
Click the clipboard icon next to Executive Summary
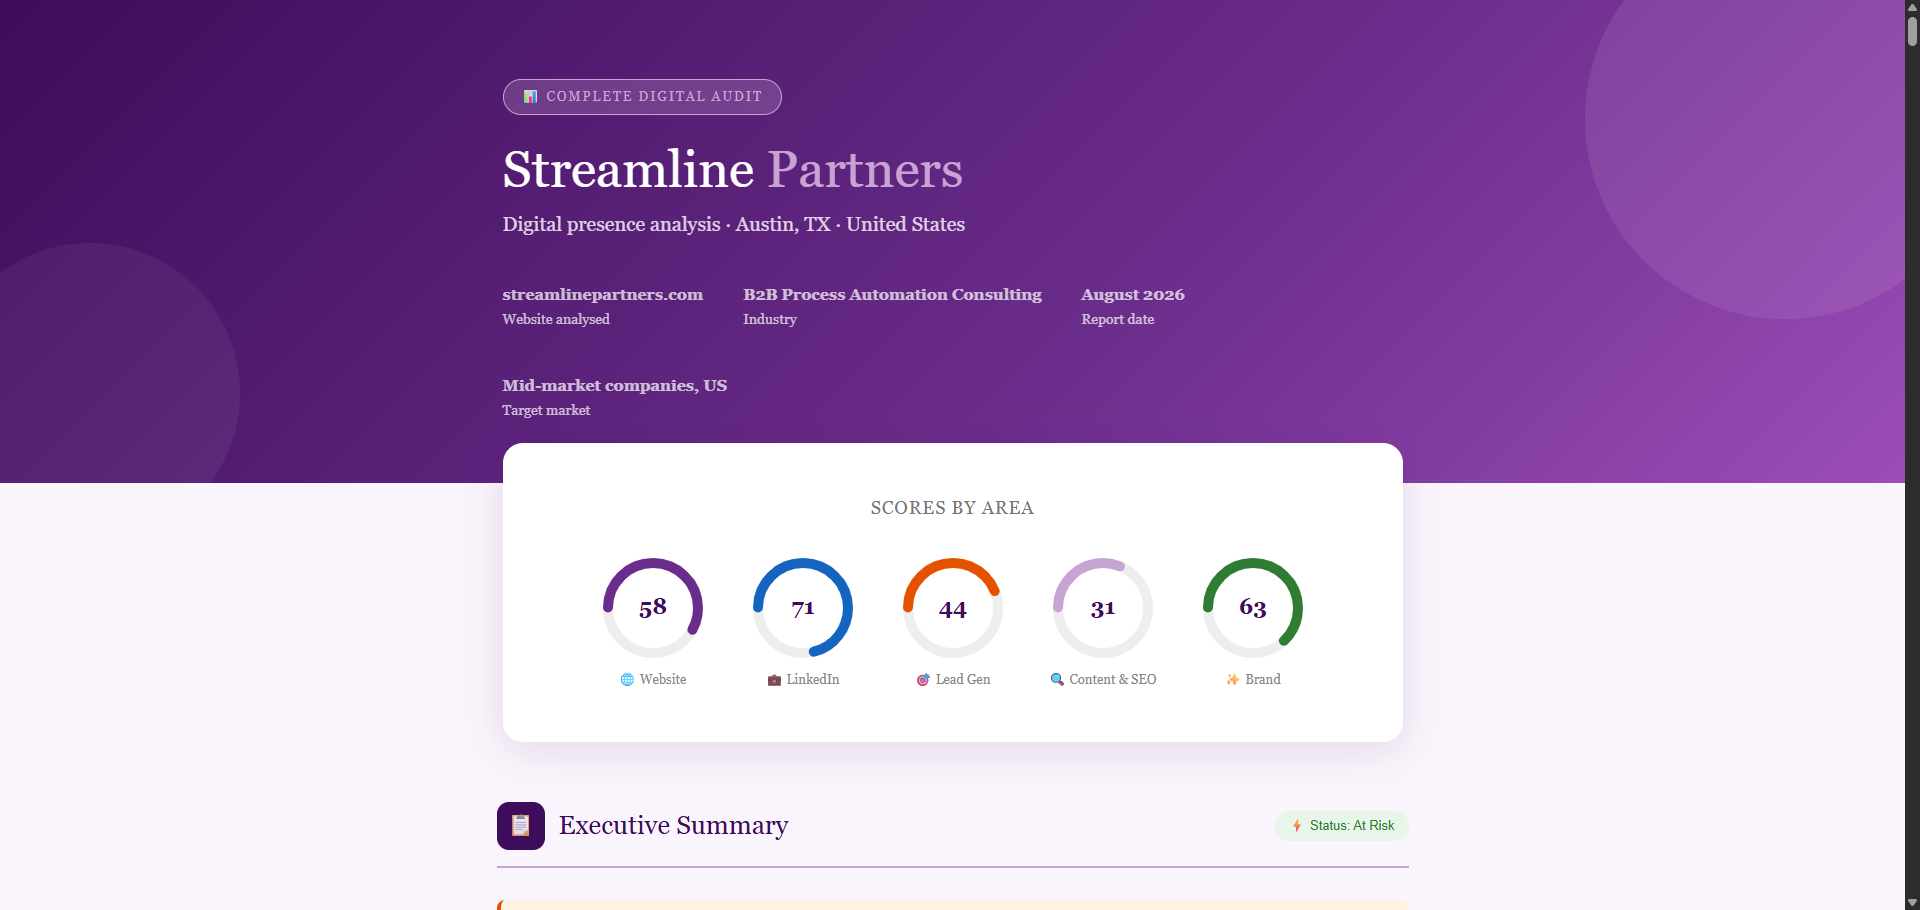521,826
